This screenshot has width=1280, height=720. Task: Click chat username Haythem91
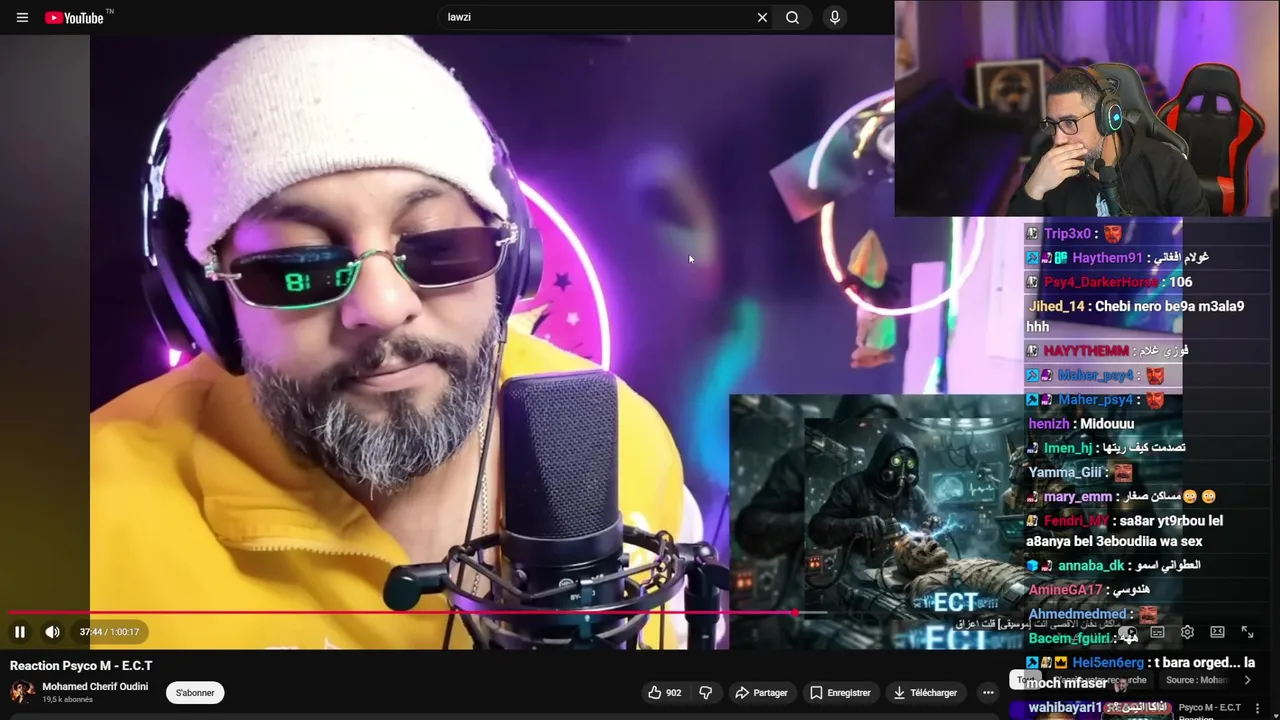click(1107, 258)
